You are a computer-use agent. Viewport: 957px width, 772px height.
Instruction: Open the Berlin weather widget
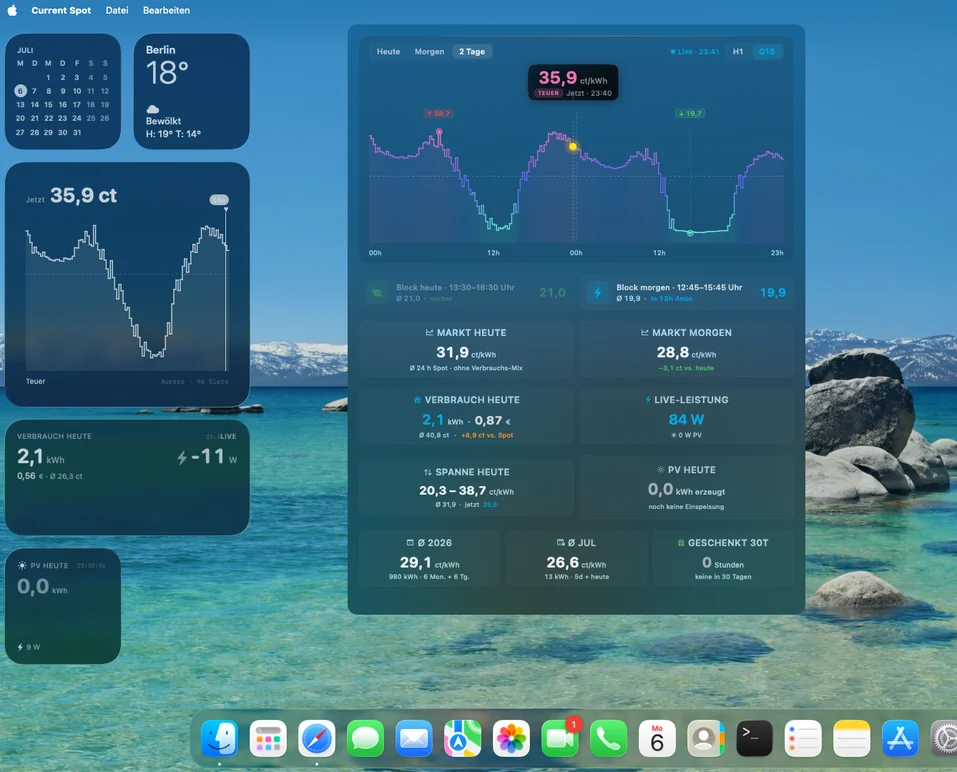click(191, 92)
